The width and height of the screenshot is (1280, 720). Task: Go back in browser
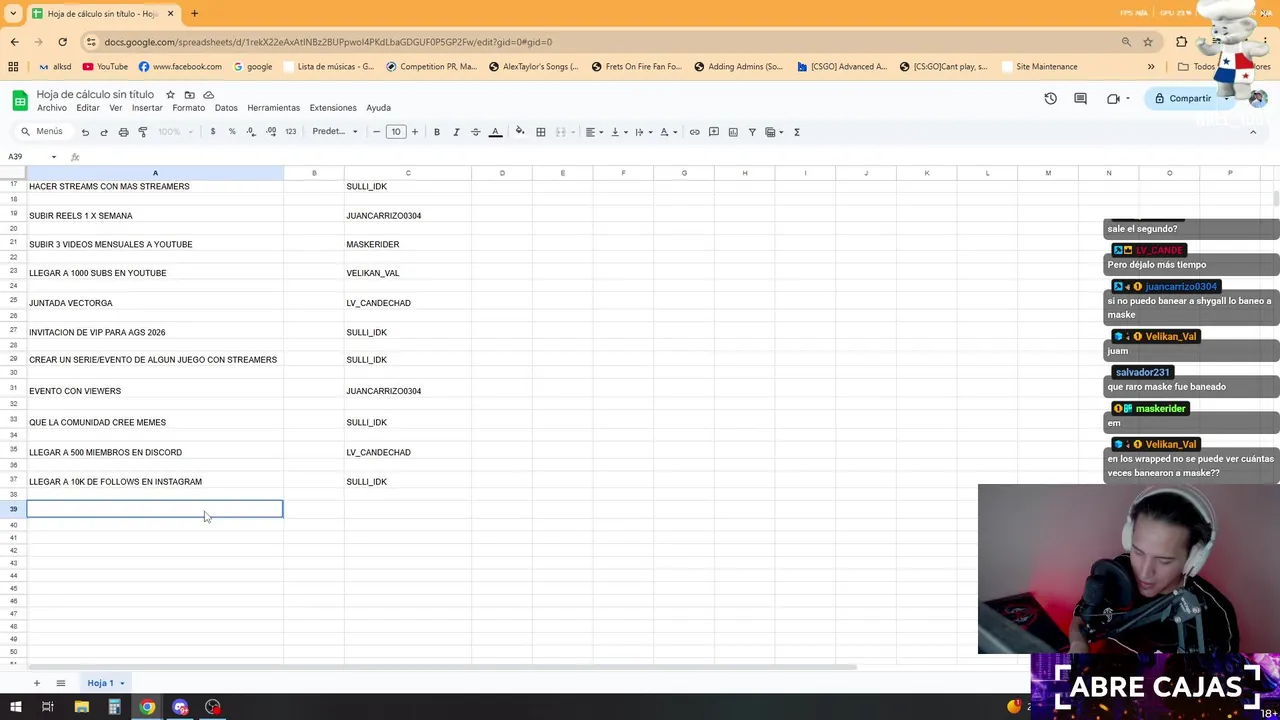14,42
